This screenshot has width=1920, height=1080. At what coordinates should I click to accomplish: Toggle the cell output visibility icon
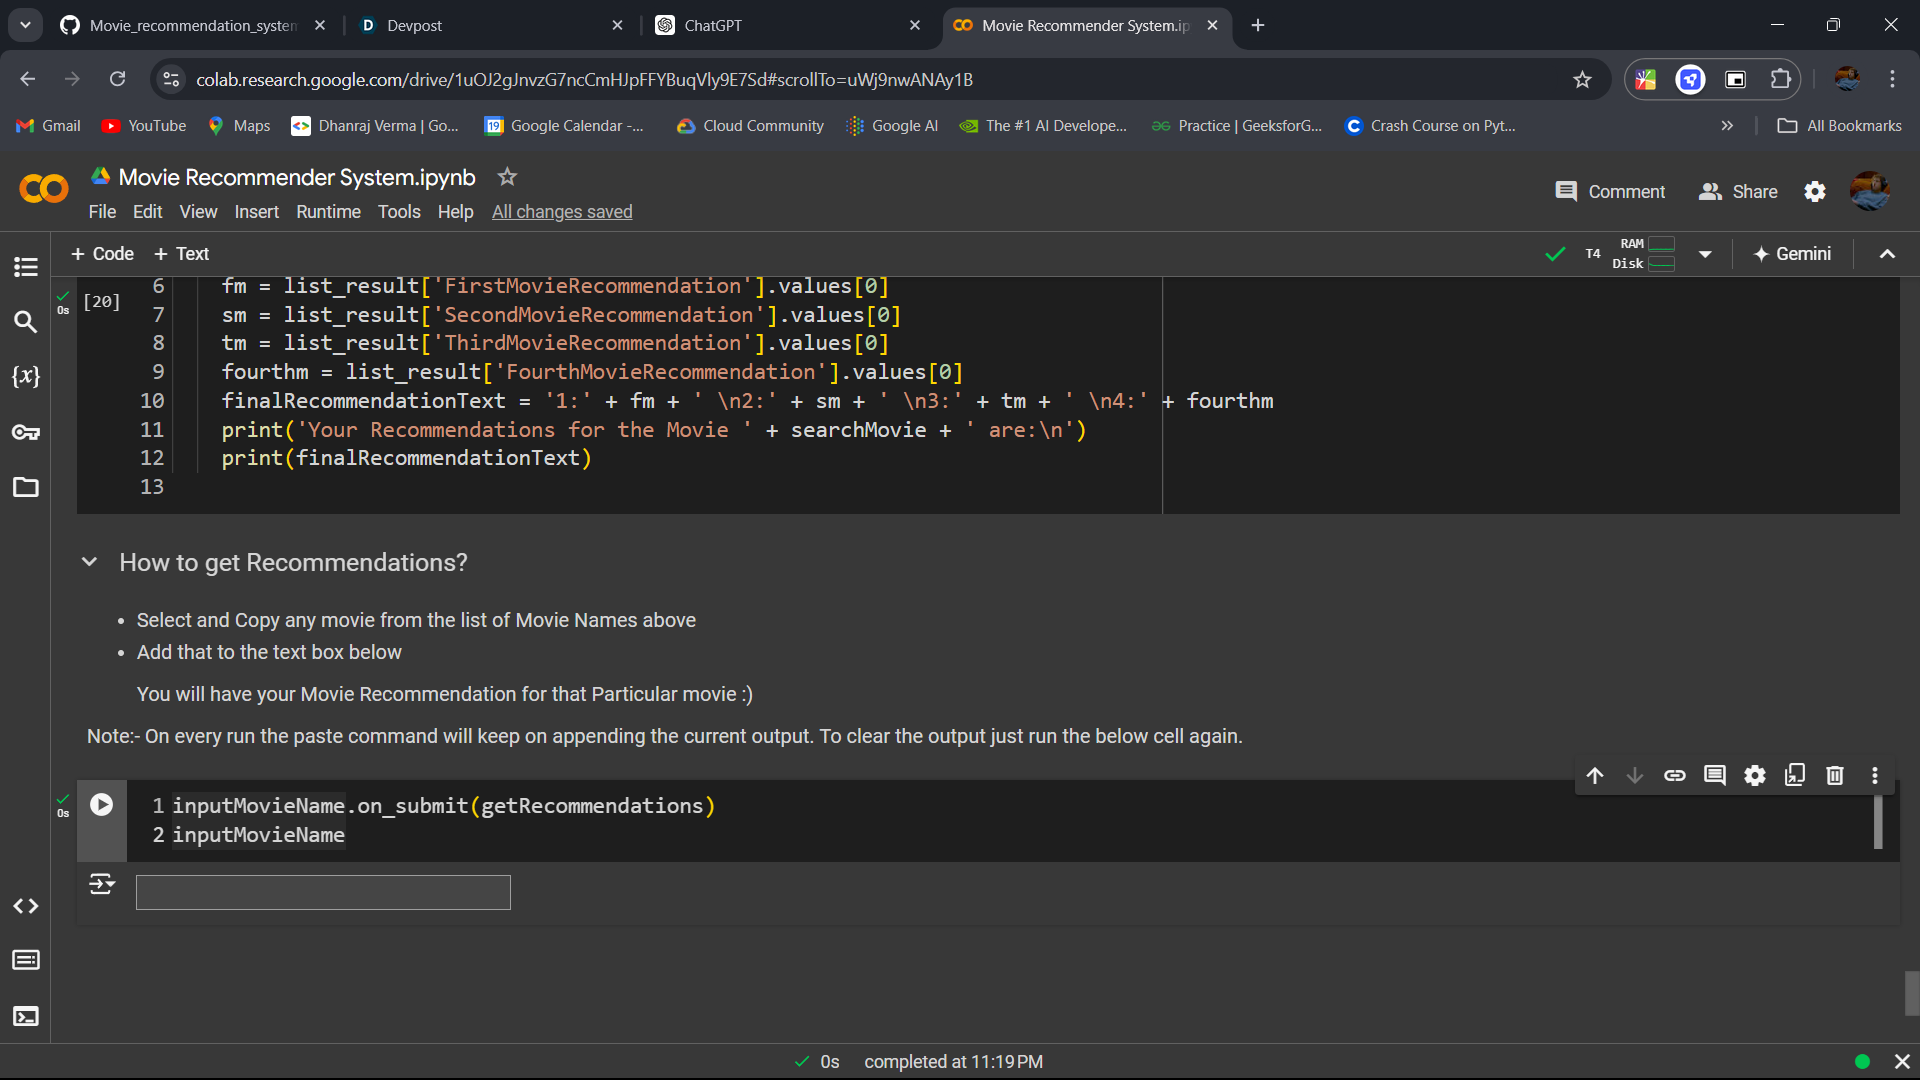(x=102, y=884)
